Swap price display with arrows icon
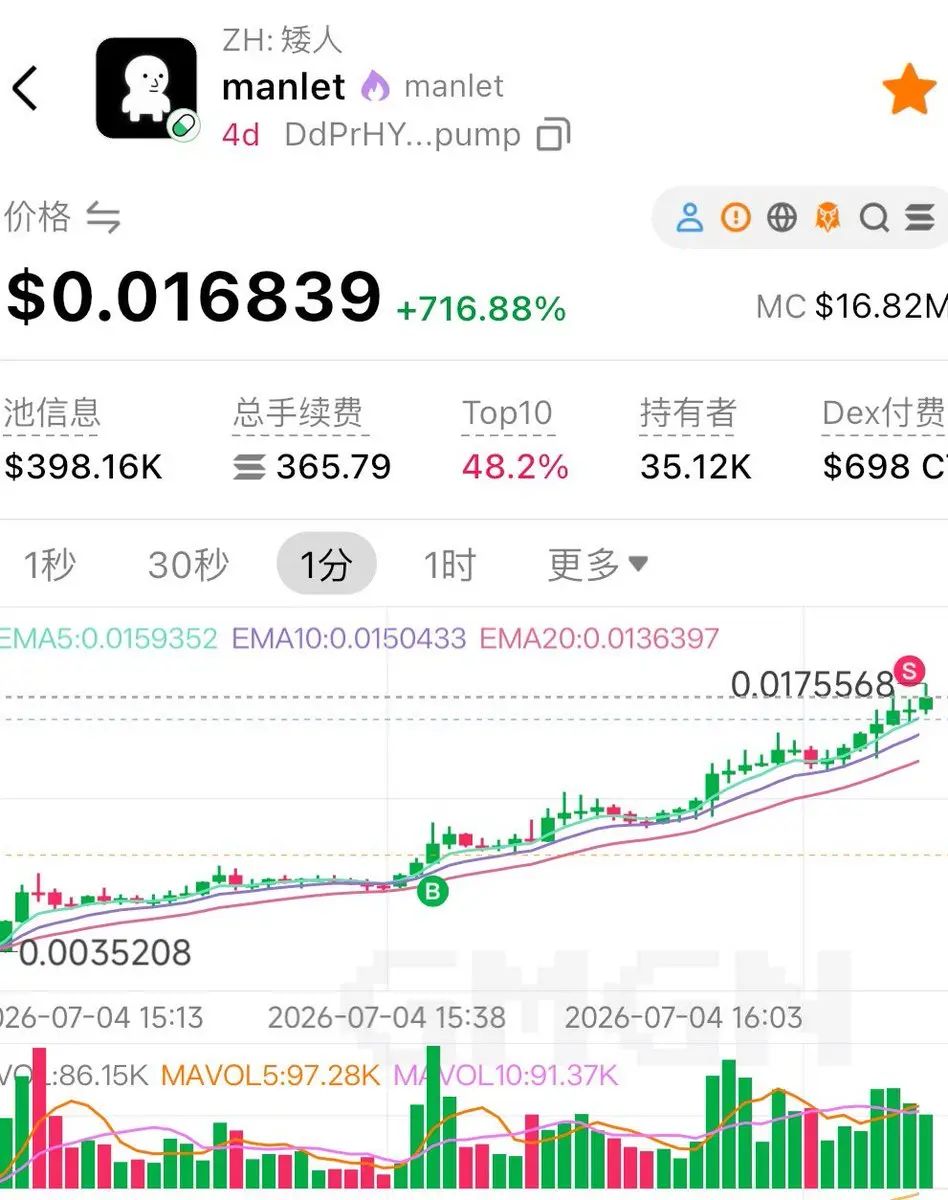Screen dimensions: 948x1200 pyautogui.click(x=103, y=217)
